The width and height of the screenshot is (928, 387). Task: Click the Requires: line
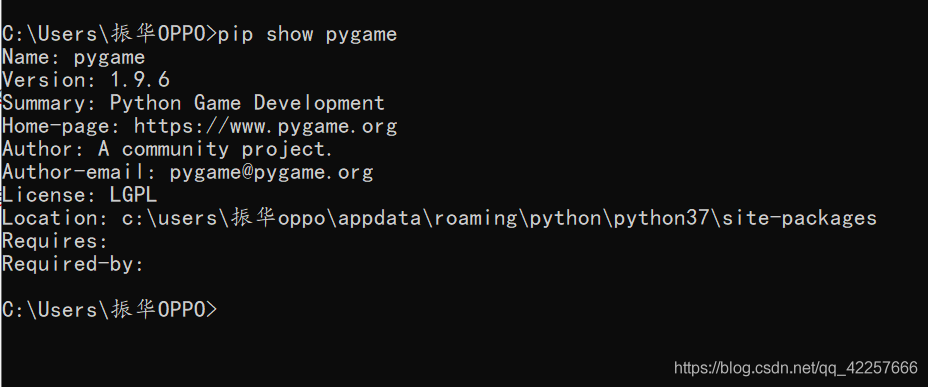pyautogui.click(x=55, y=241)
